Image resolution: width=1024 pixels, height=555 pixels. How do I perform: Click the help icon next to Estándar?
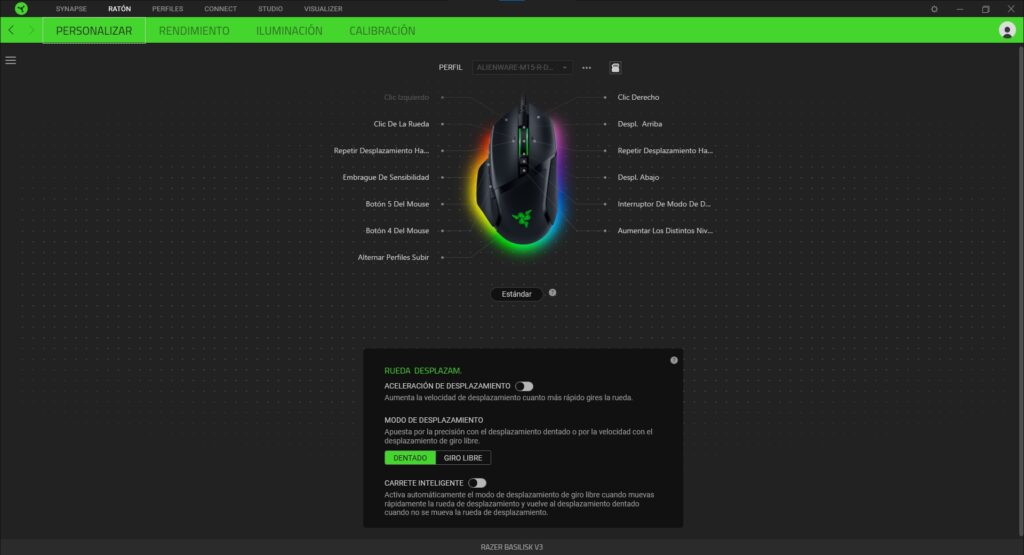(x=552, y=293)
